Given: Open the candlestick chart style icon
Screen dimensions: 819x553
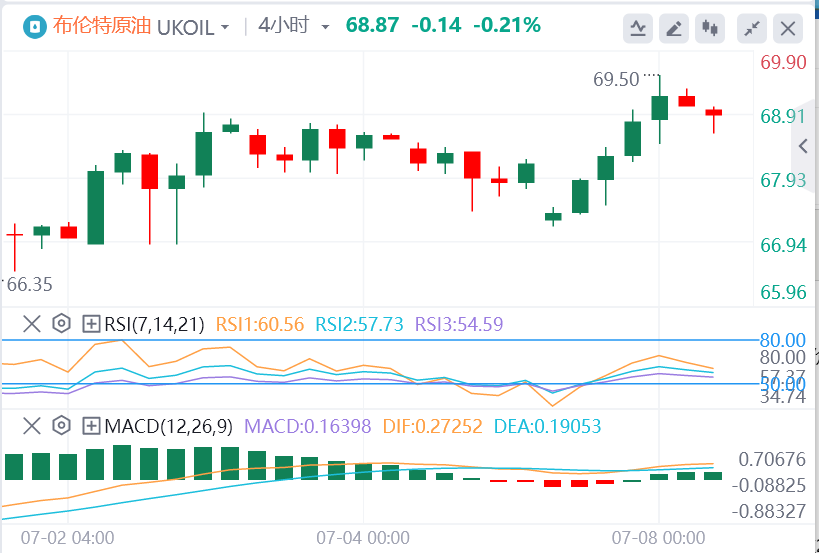Looking at the screenshot, I should point(711,28).
